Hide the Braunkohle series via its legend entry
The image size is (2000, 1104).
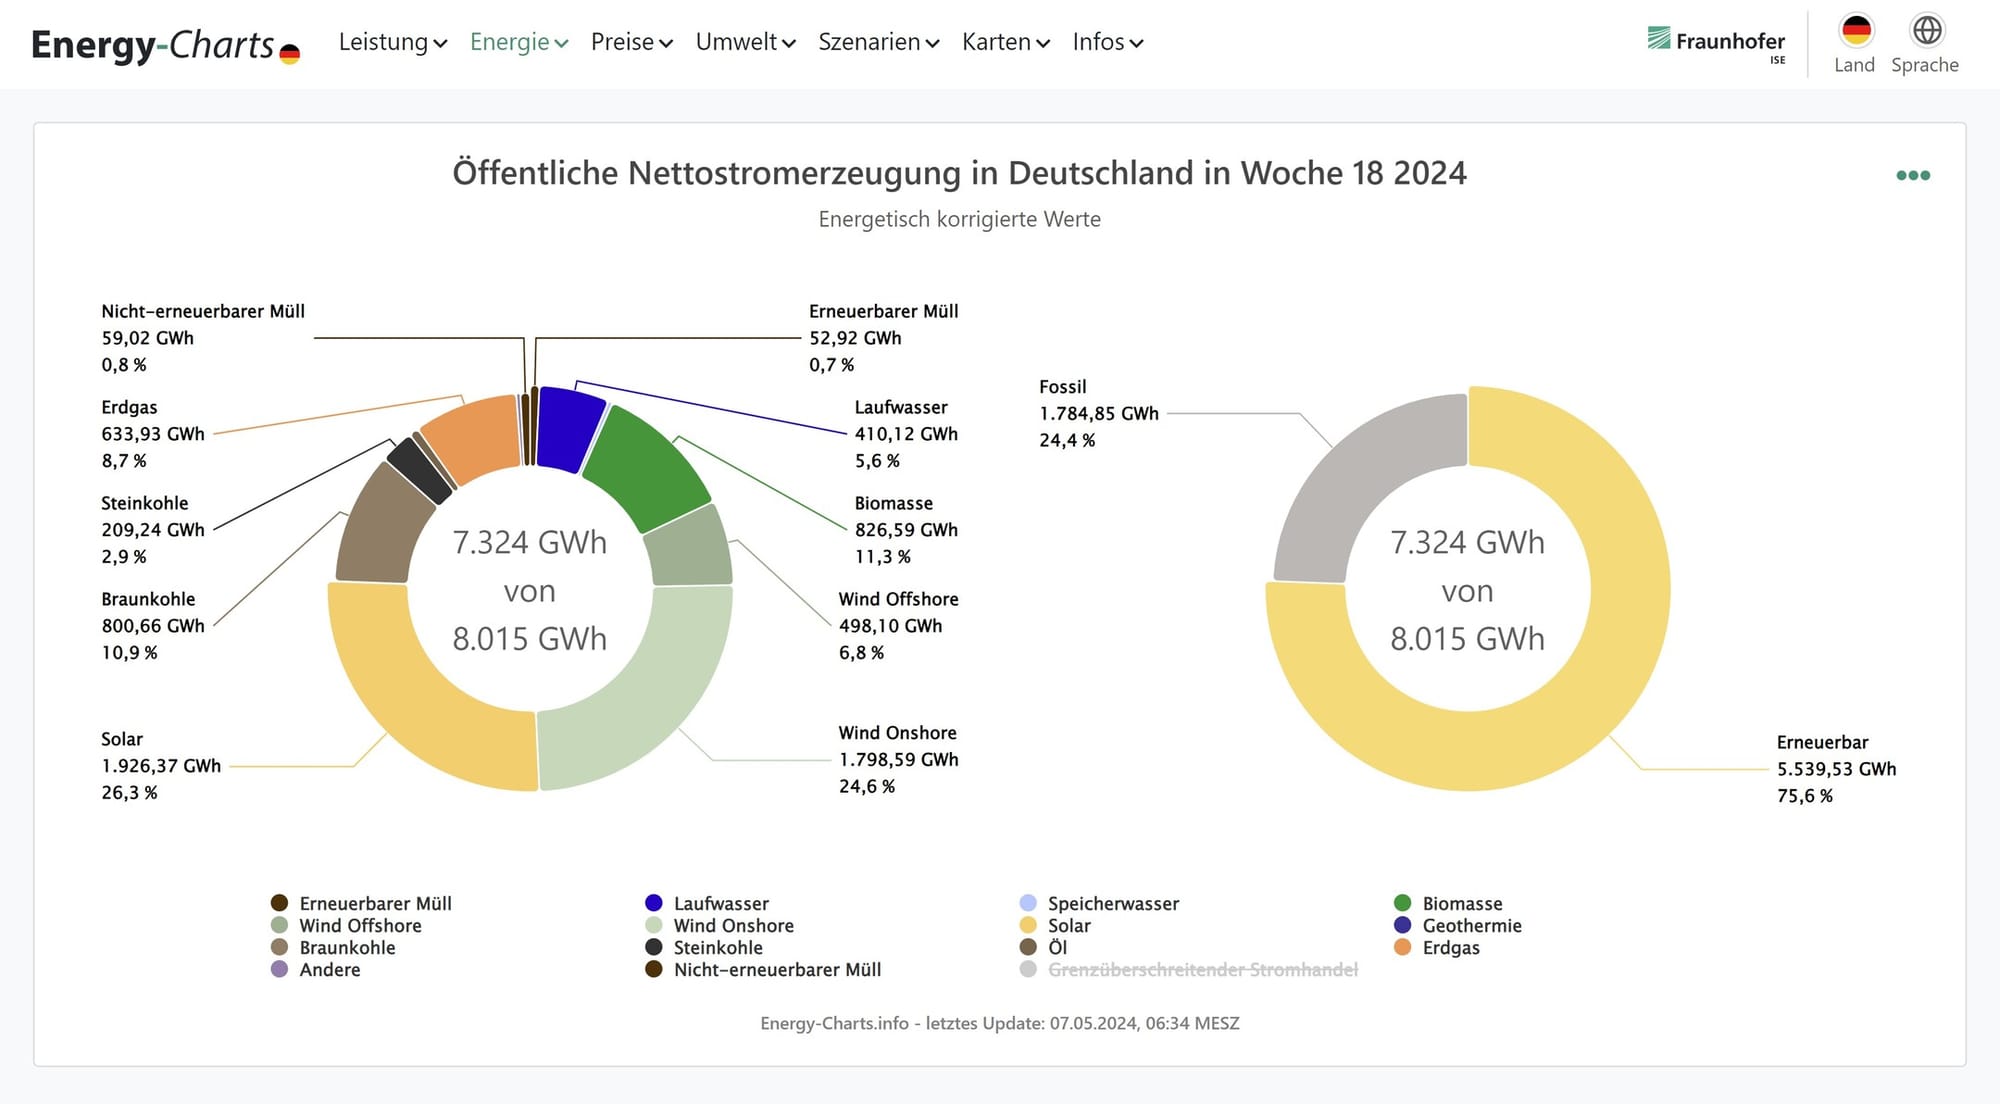(346, 947)
